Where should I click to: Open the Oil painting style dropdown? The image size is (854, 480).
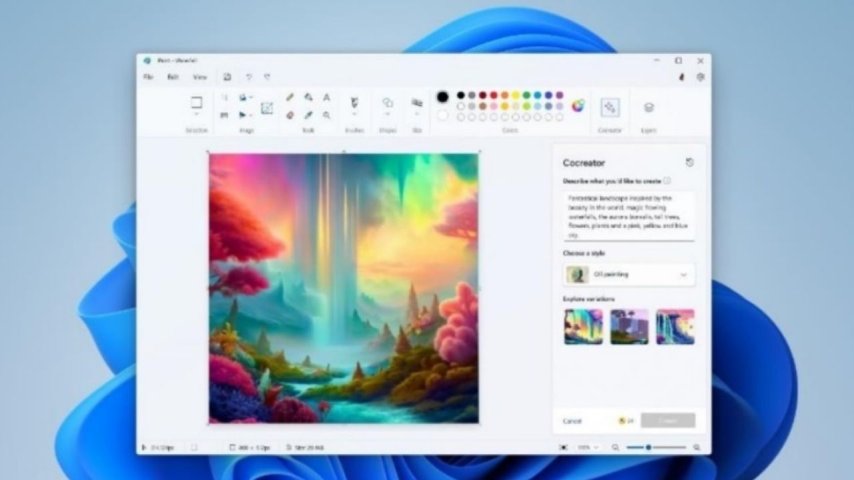pos(629,275)
